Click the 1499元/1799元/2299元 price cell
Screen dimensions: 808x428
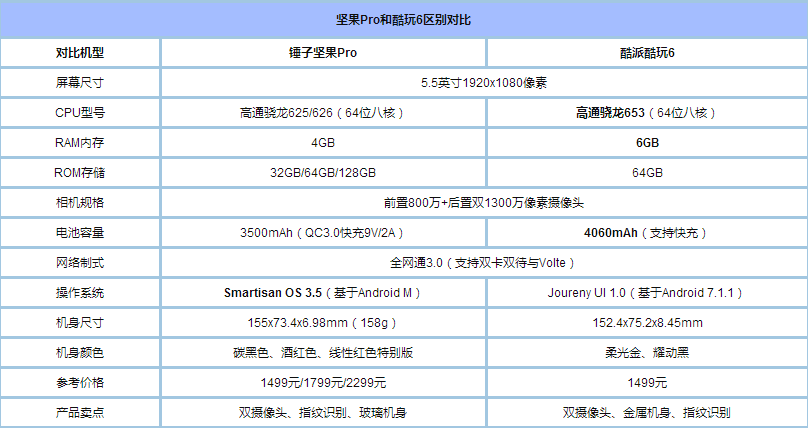pos(323,383)
